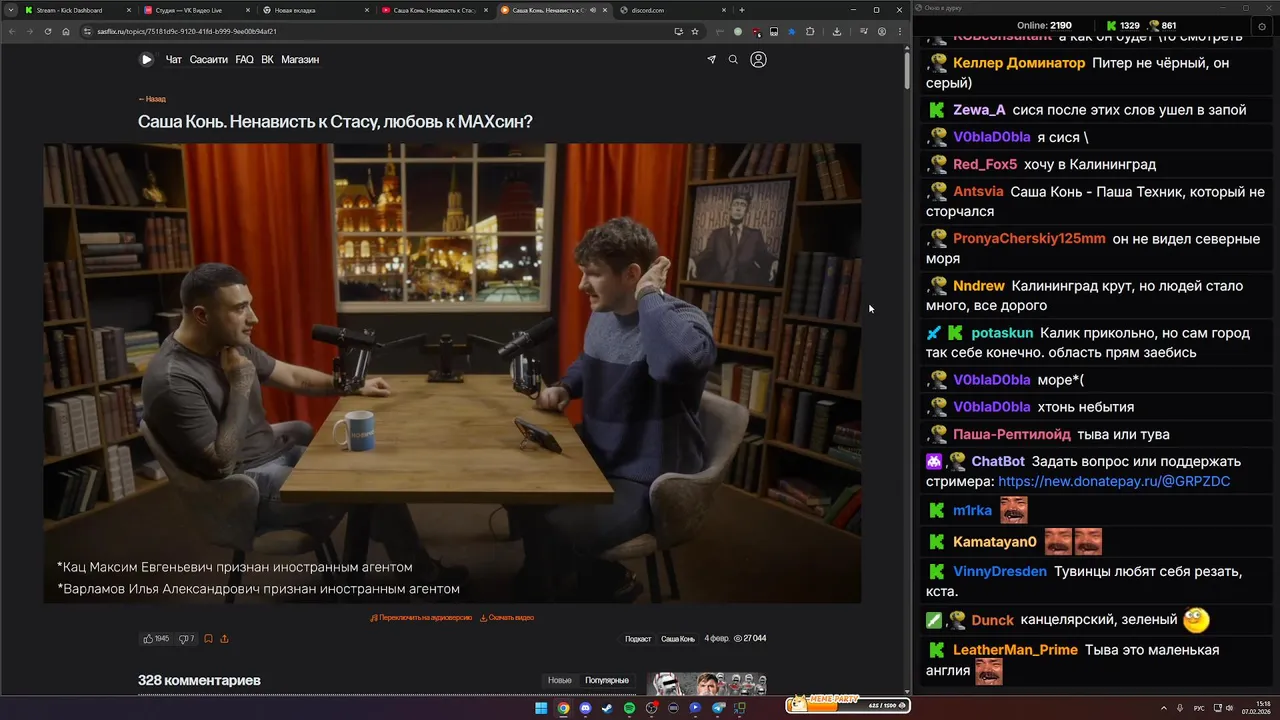This screenshot has height=720, width=1280.
Task: Open Telegram from the taskbar
Action: pyautogui.click(x=718, y=708)
